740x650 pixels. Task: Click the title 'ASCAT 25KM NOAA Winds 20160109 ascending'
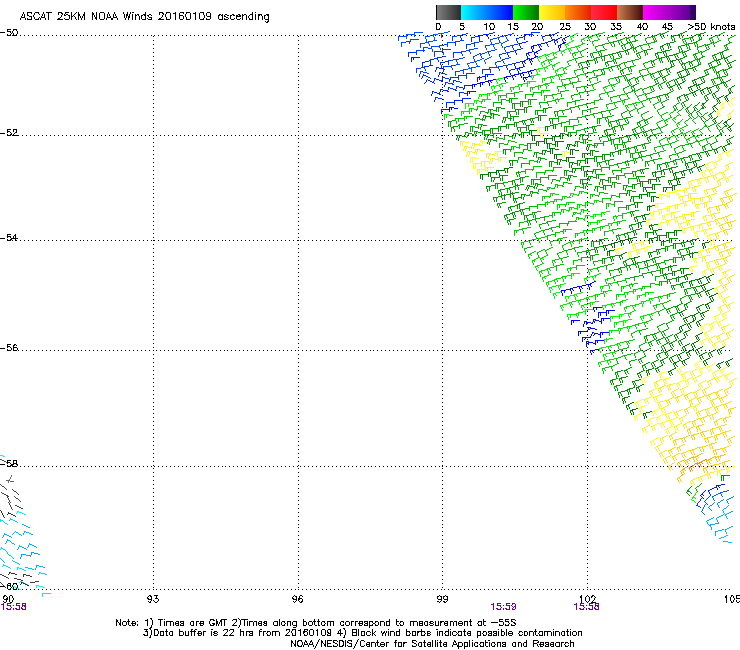144,17
